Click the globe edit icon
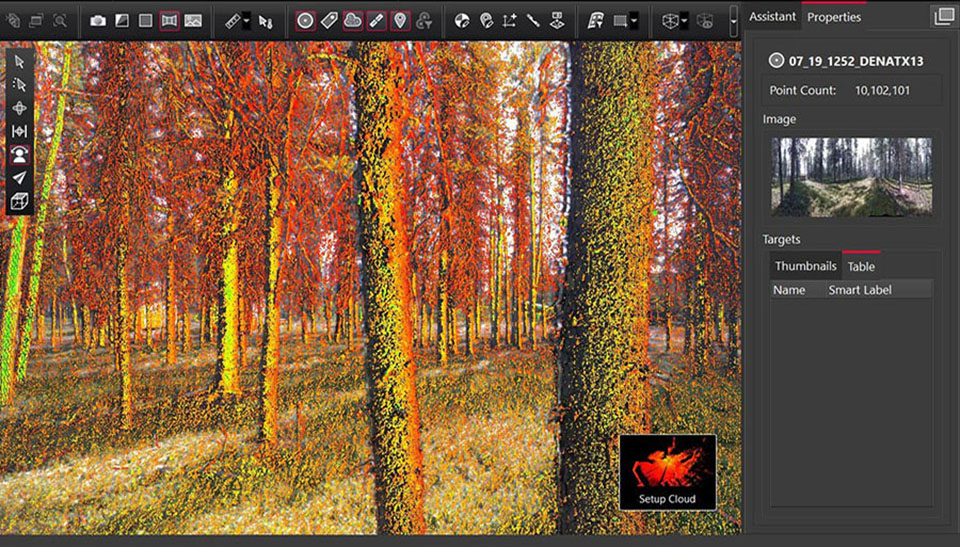 click(x=462, y=21)
